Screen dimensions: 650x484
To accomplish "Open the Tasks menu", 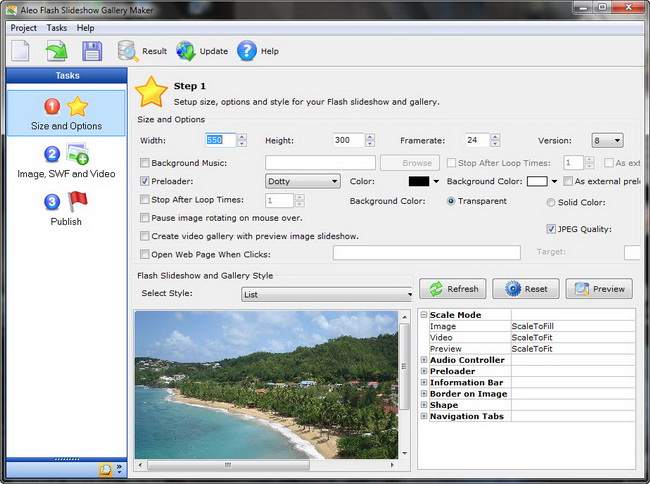I will pyautogui.click(x=57, y=28).
